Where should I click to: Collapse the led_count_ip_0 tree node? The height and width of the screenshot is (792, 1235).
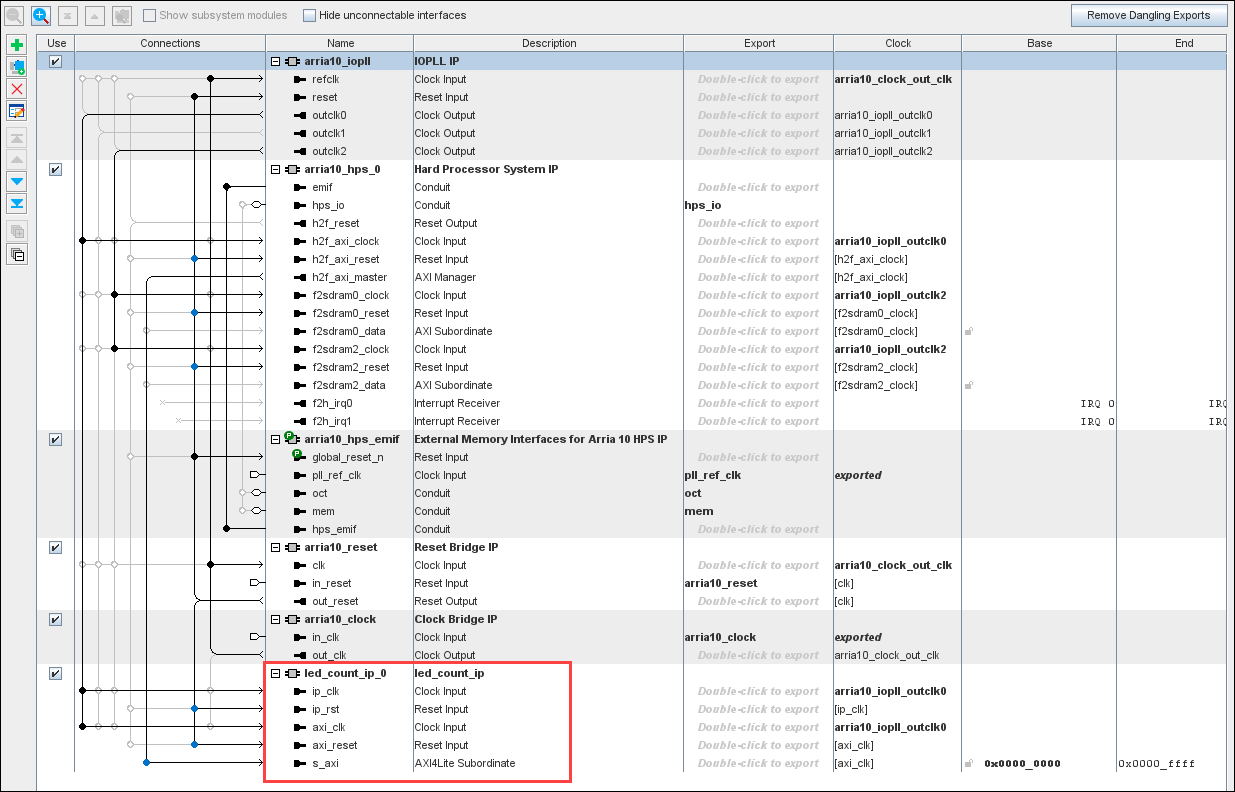[x=275, y=673]
